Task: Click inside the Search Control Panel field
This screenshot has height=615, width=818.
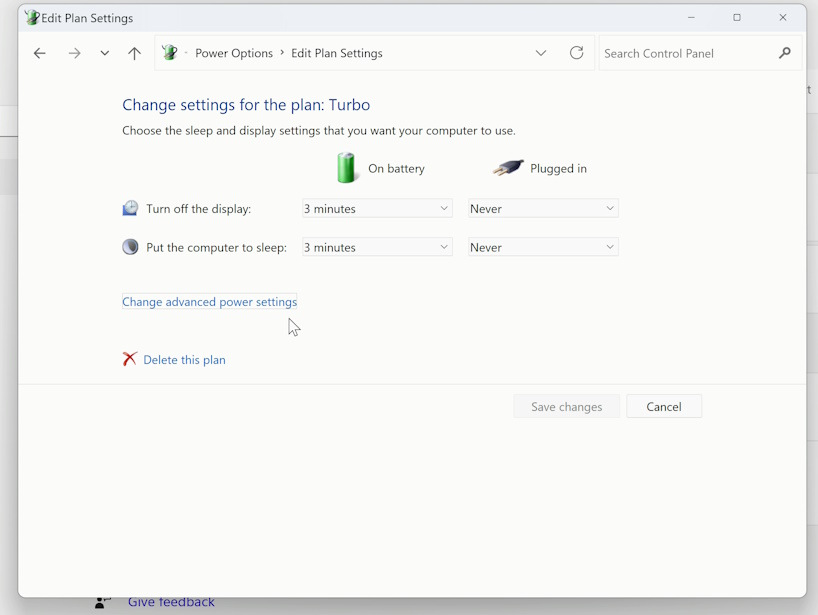Action: [x=680, y=52]
